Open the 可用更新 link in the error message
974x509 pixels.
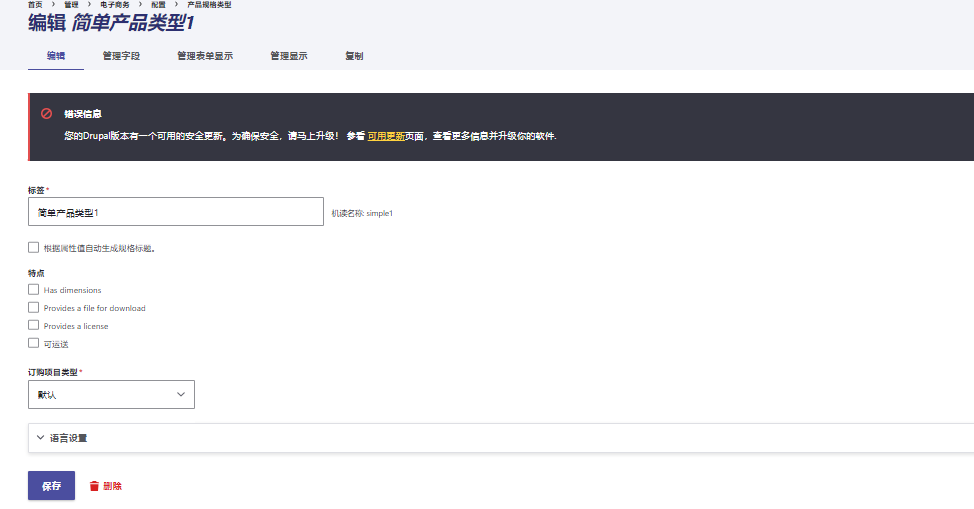(x=386, y=136)
